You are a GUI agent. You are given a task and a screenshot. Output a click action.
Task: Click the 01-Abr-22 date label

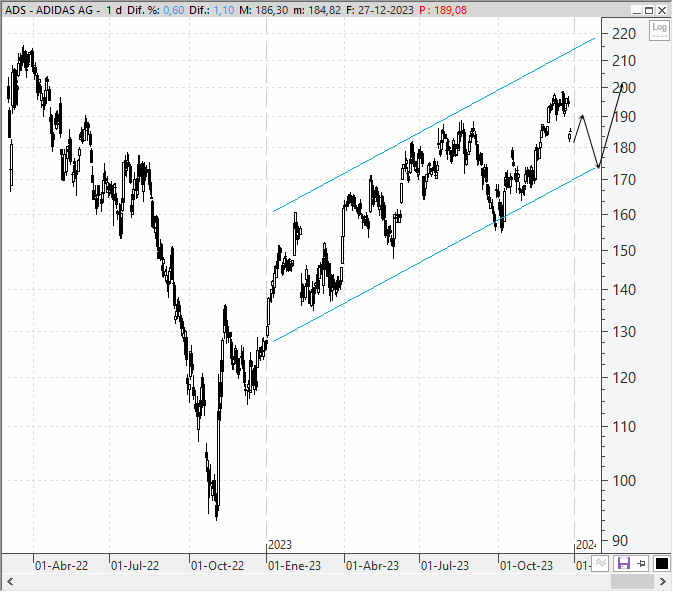[61, 566]
